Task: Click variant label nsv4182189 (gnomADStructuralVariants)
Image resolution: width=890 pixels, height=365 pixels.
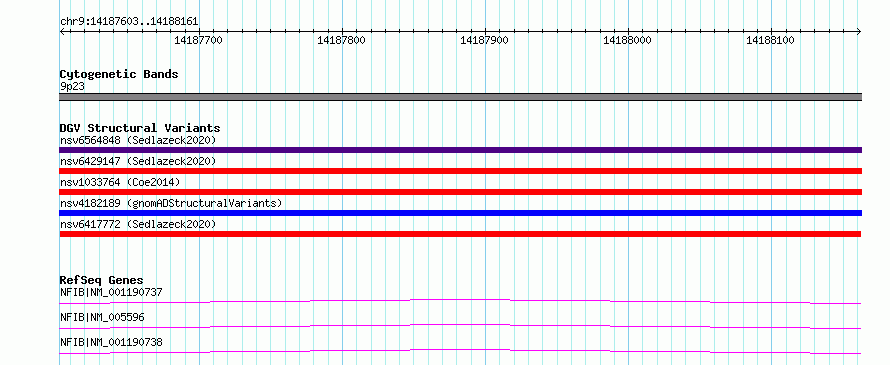Action: pyautogui.click(x=171, y=203)
